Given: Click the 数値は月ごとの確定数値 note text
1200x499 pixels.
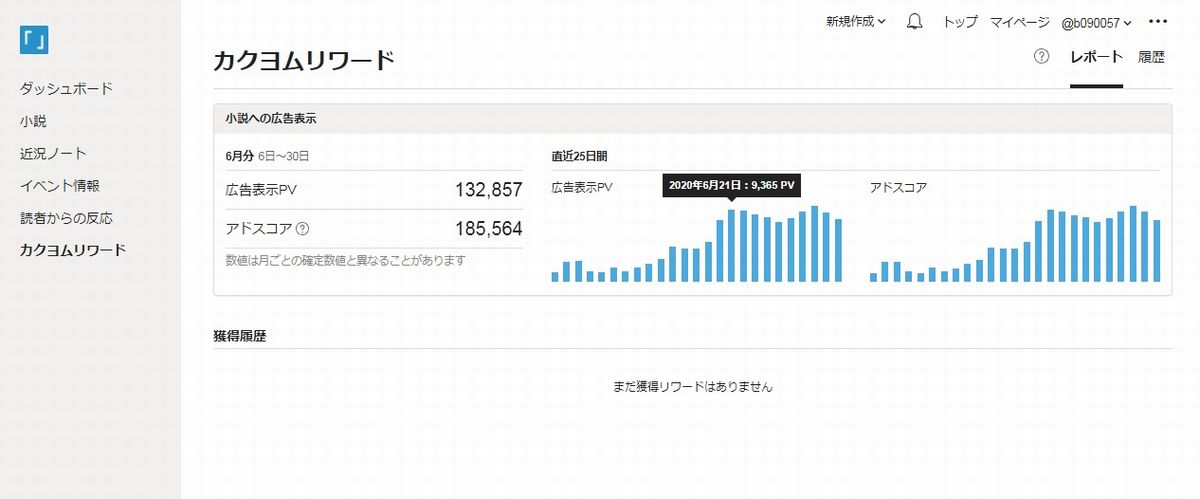Looking at the screenshot, I should (346, 260).
